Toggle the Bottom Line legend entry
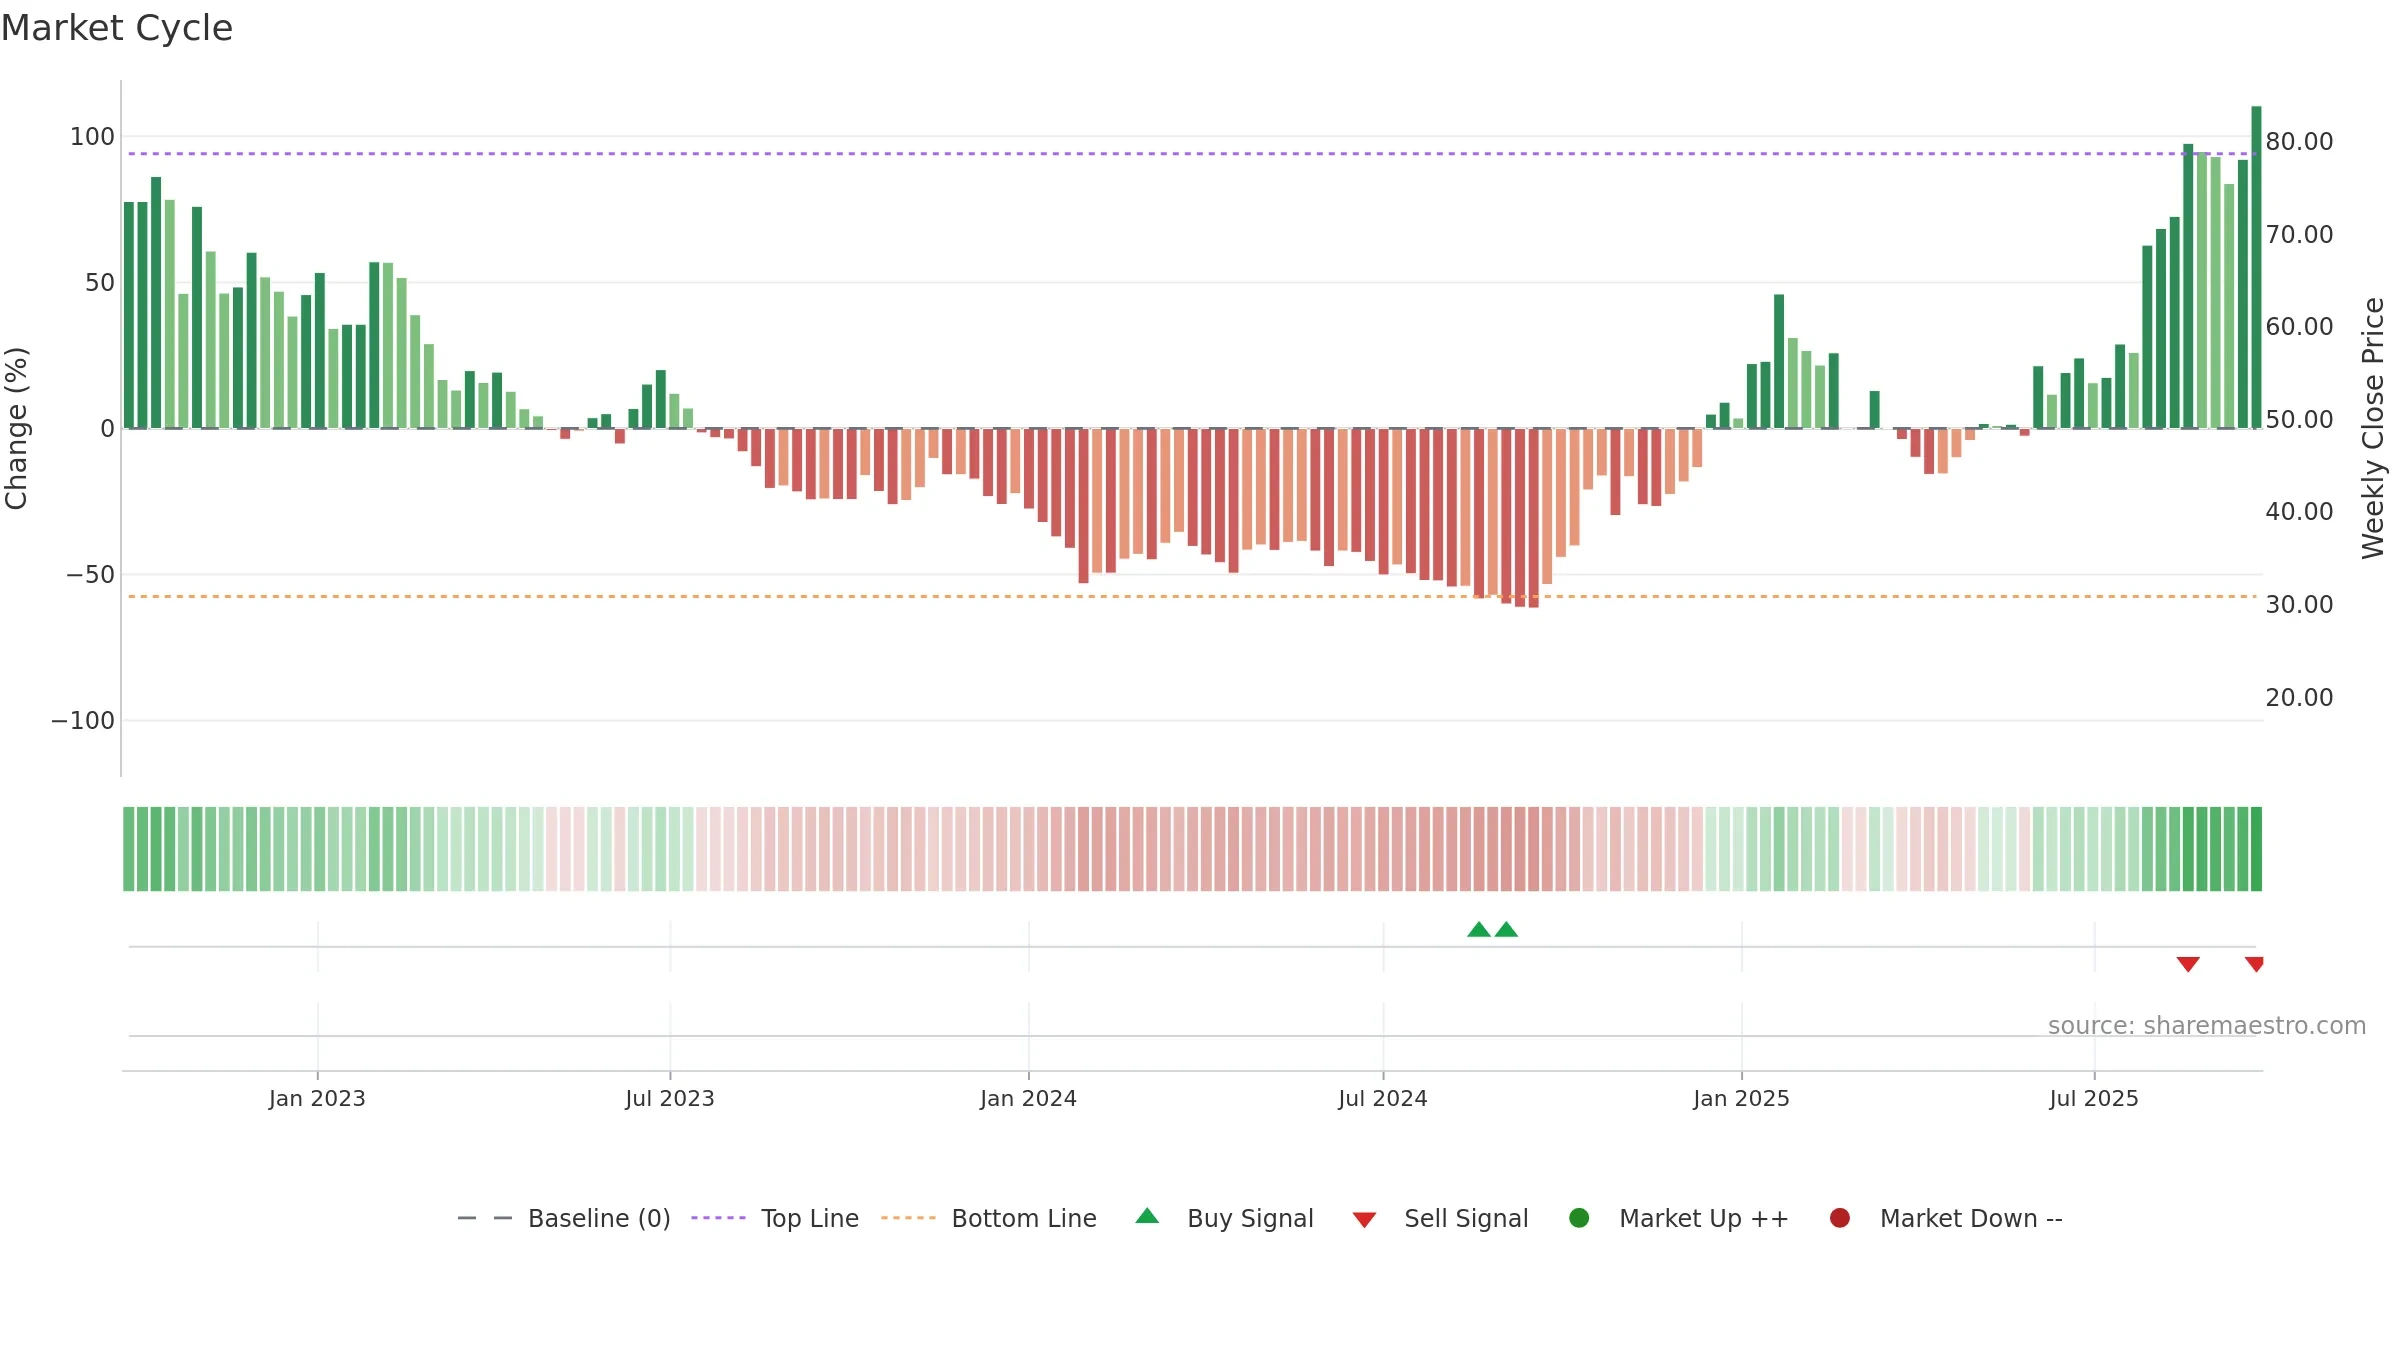This screenshot has width=2400, height=1350. tap(988, 1218)
